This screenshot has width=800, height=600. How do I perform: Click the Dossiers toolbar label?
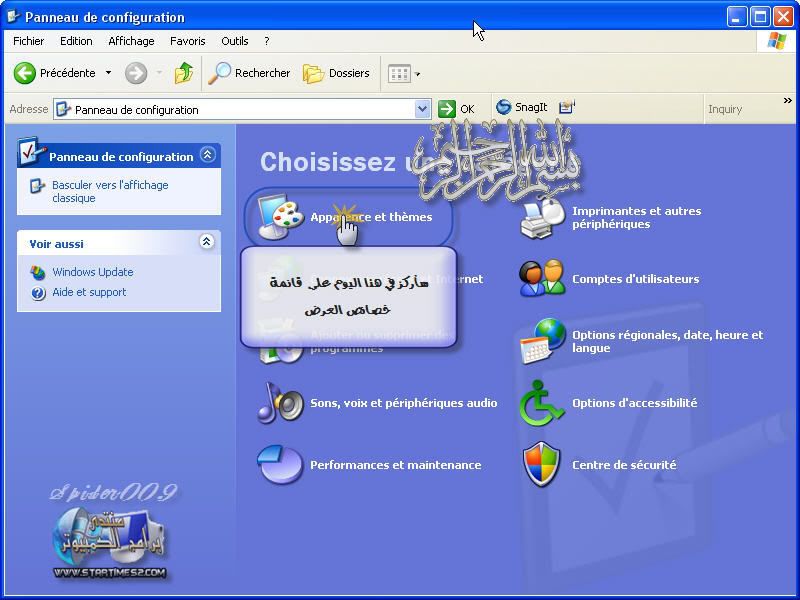click(x=349, y=73)
